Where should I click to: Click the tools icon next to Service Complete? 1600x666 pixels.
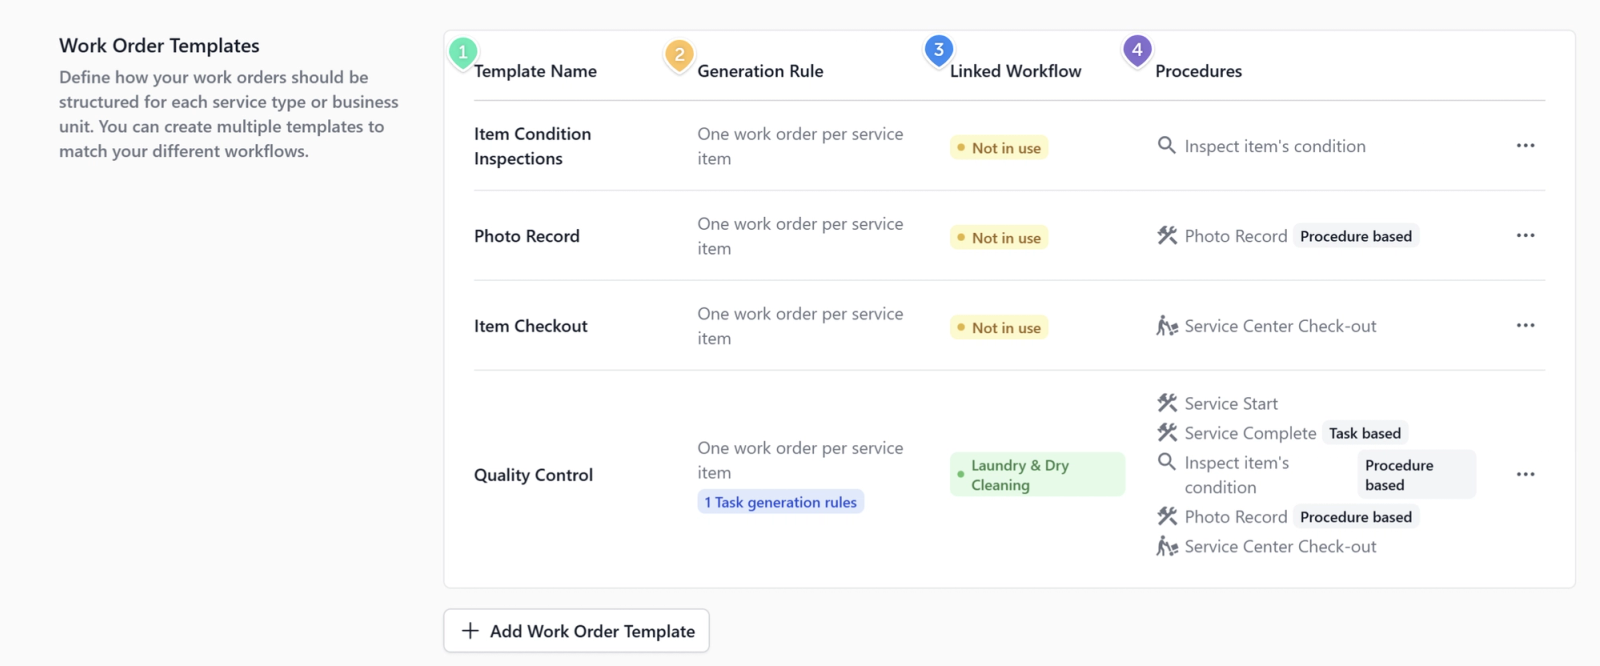pyautogui.click(x=1167, y=433)
